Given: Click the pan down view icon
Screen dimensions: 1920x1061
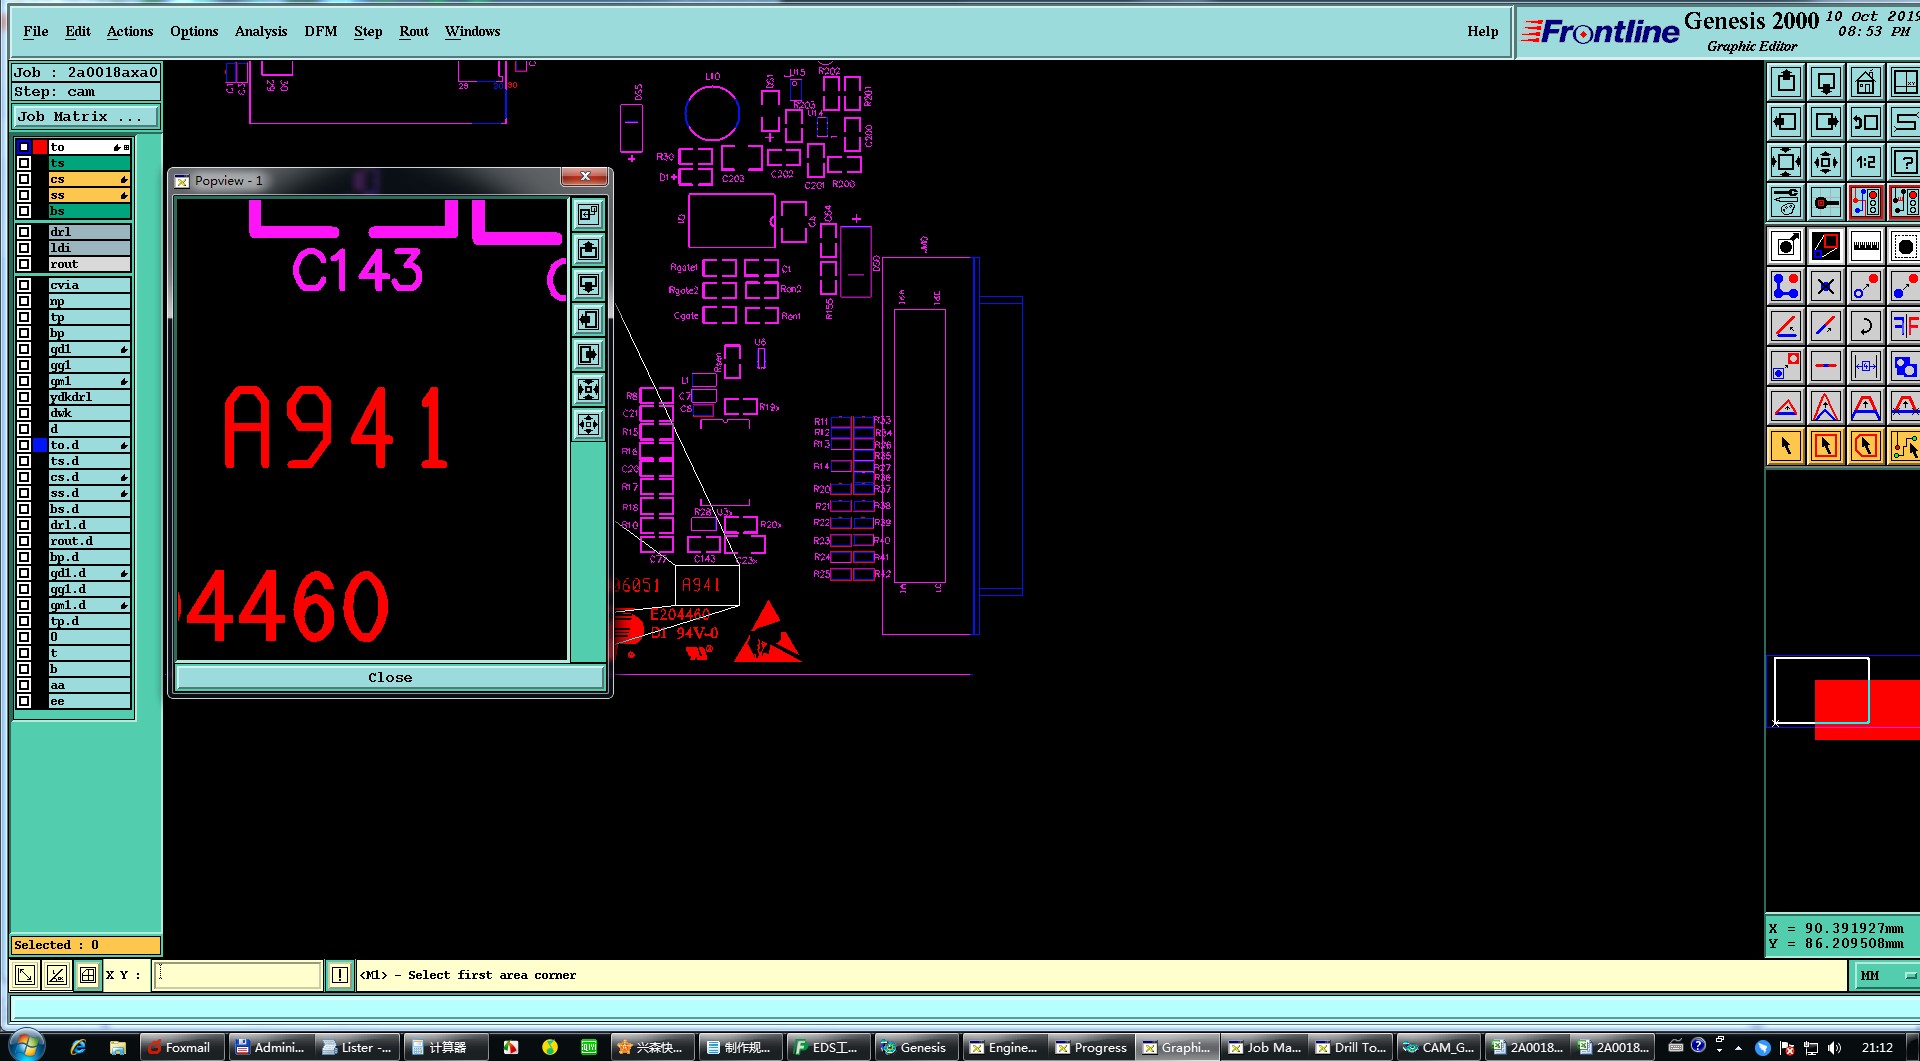Looking at the screenshot, I should click(1826, 83).
